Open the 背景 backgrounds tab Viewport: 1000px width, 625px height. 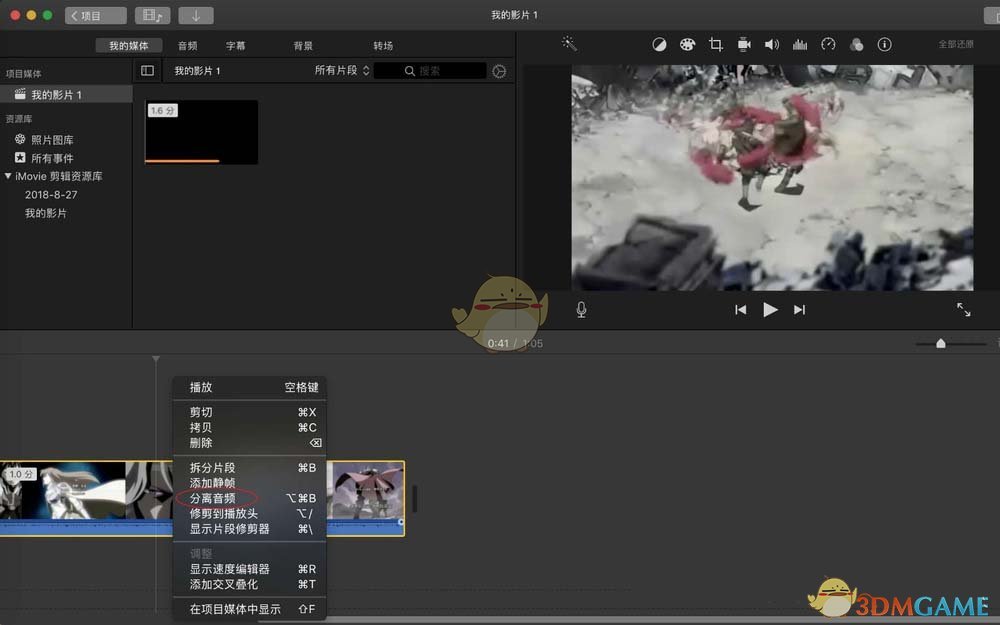pos(303,45)
